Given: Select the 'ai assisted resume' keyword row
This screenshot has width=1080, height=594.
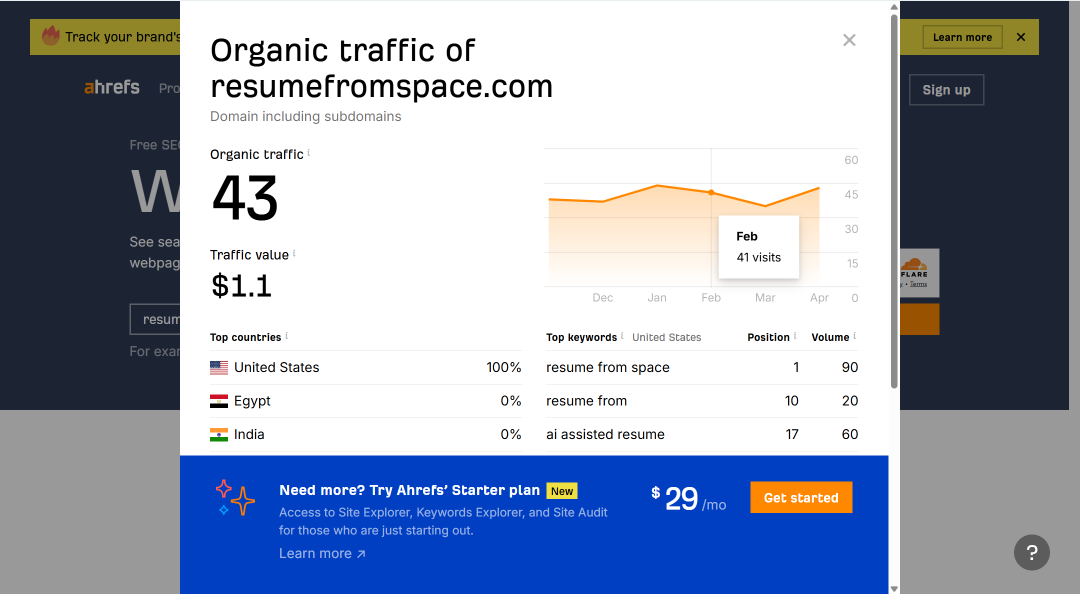Looking at the screenshot, I should coord(702,435).
